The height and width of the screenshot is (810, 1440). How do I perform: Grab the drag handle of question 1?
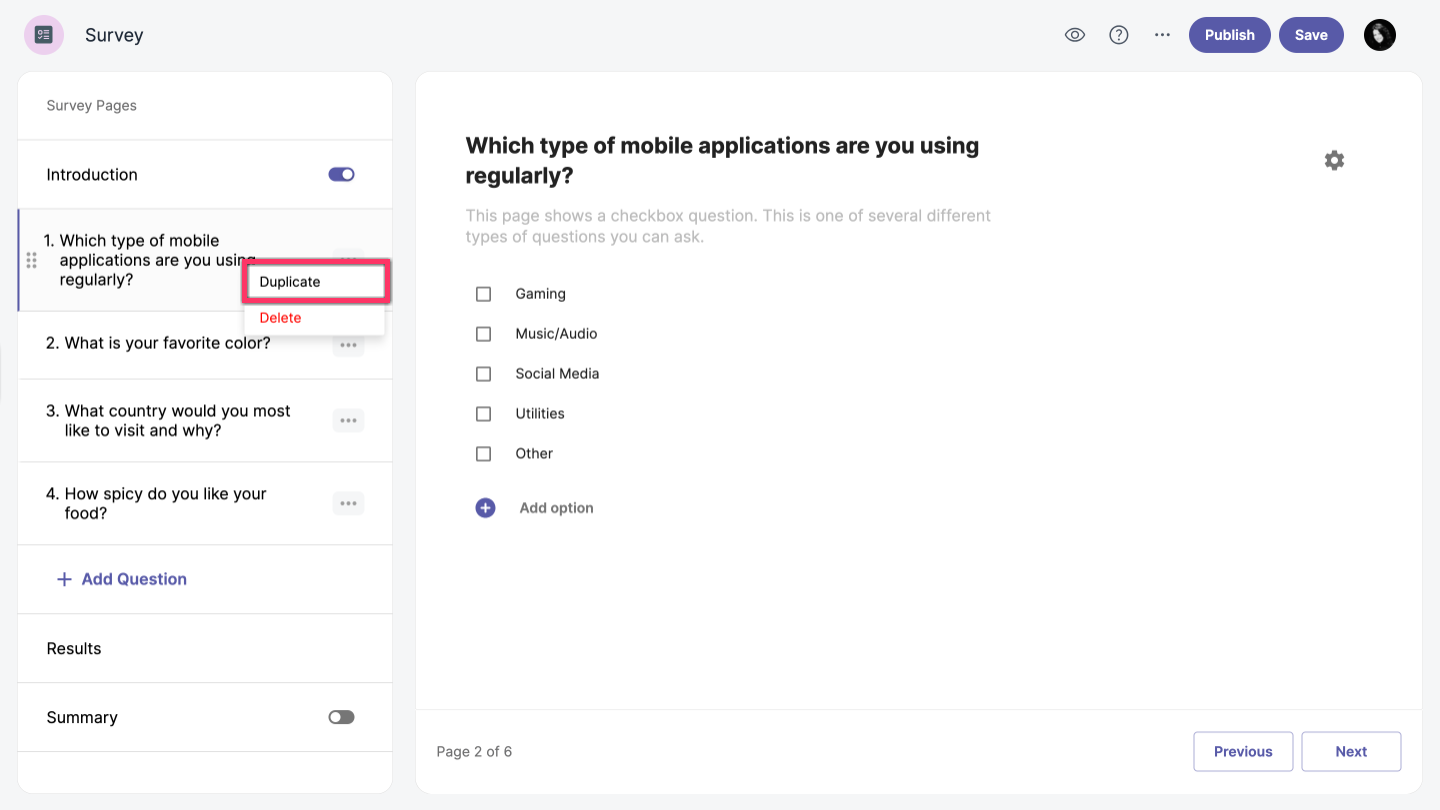pos(31,260)
